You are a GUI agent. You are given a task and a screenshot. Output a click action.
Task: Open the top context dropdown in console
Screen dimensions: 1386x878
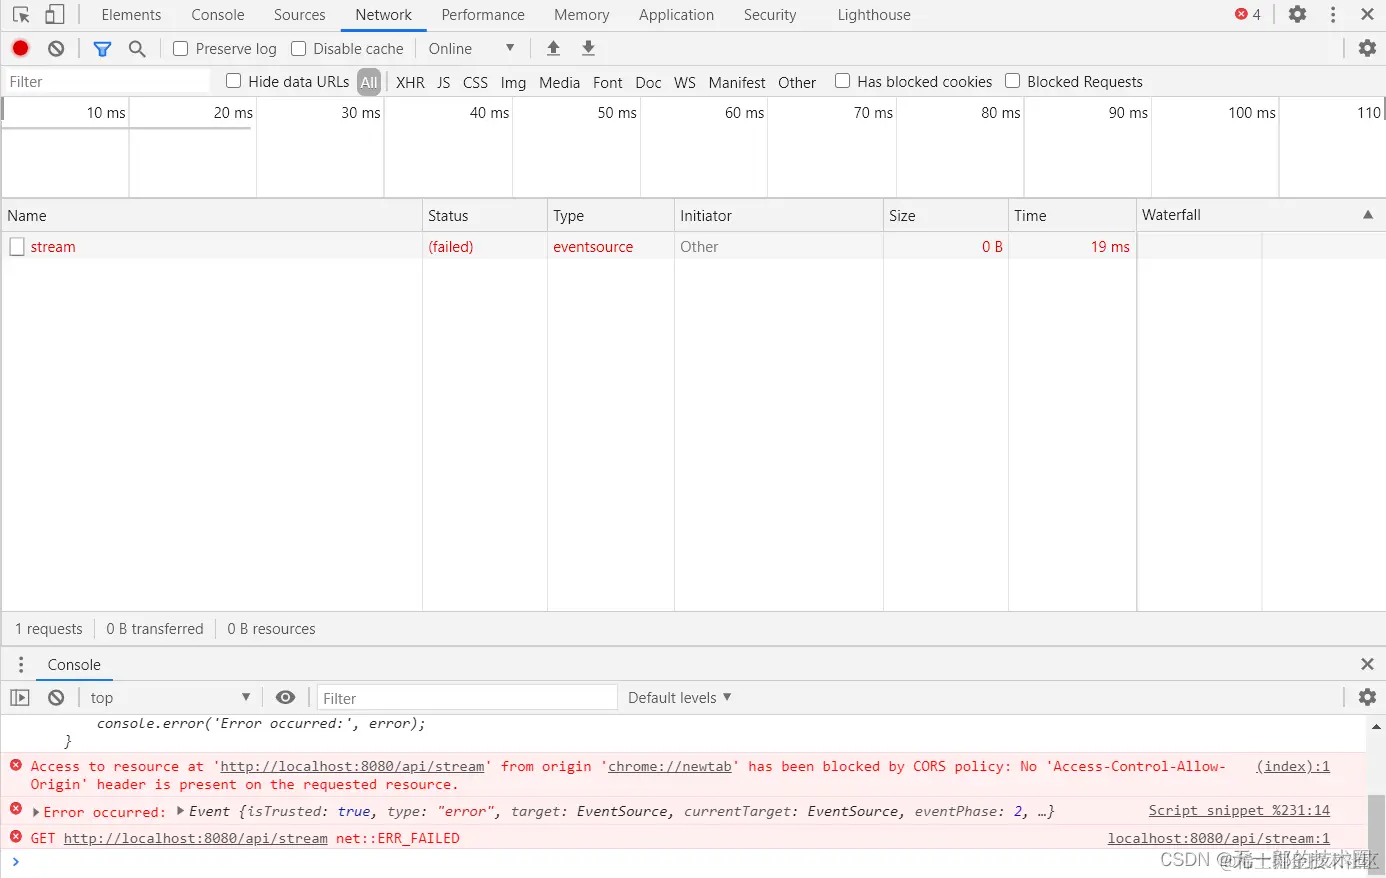[170, 698]
